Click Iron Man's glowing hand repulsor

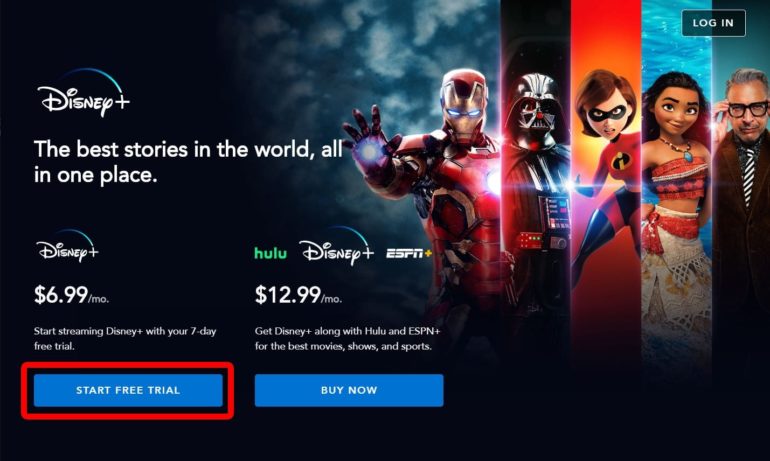(x=369, y=152)
